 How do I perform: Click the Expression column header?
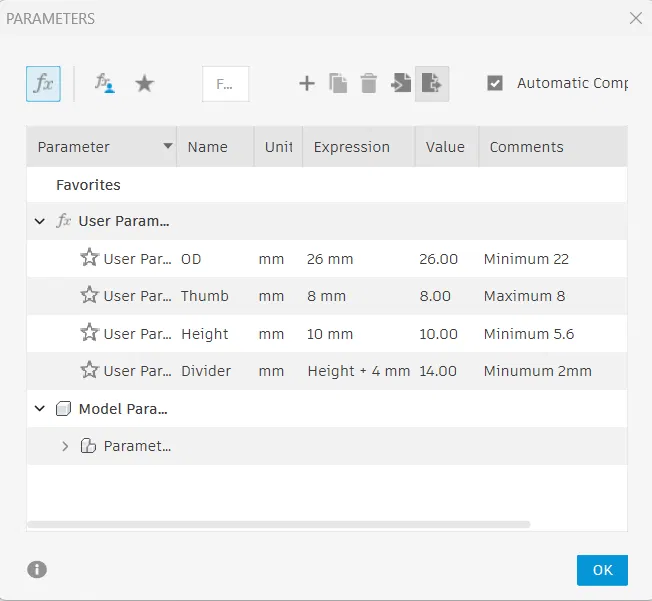pos(352,147)
